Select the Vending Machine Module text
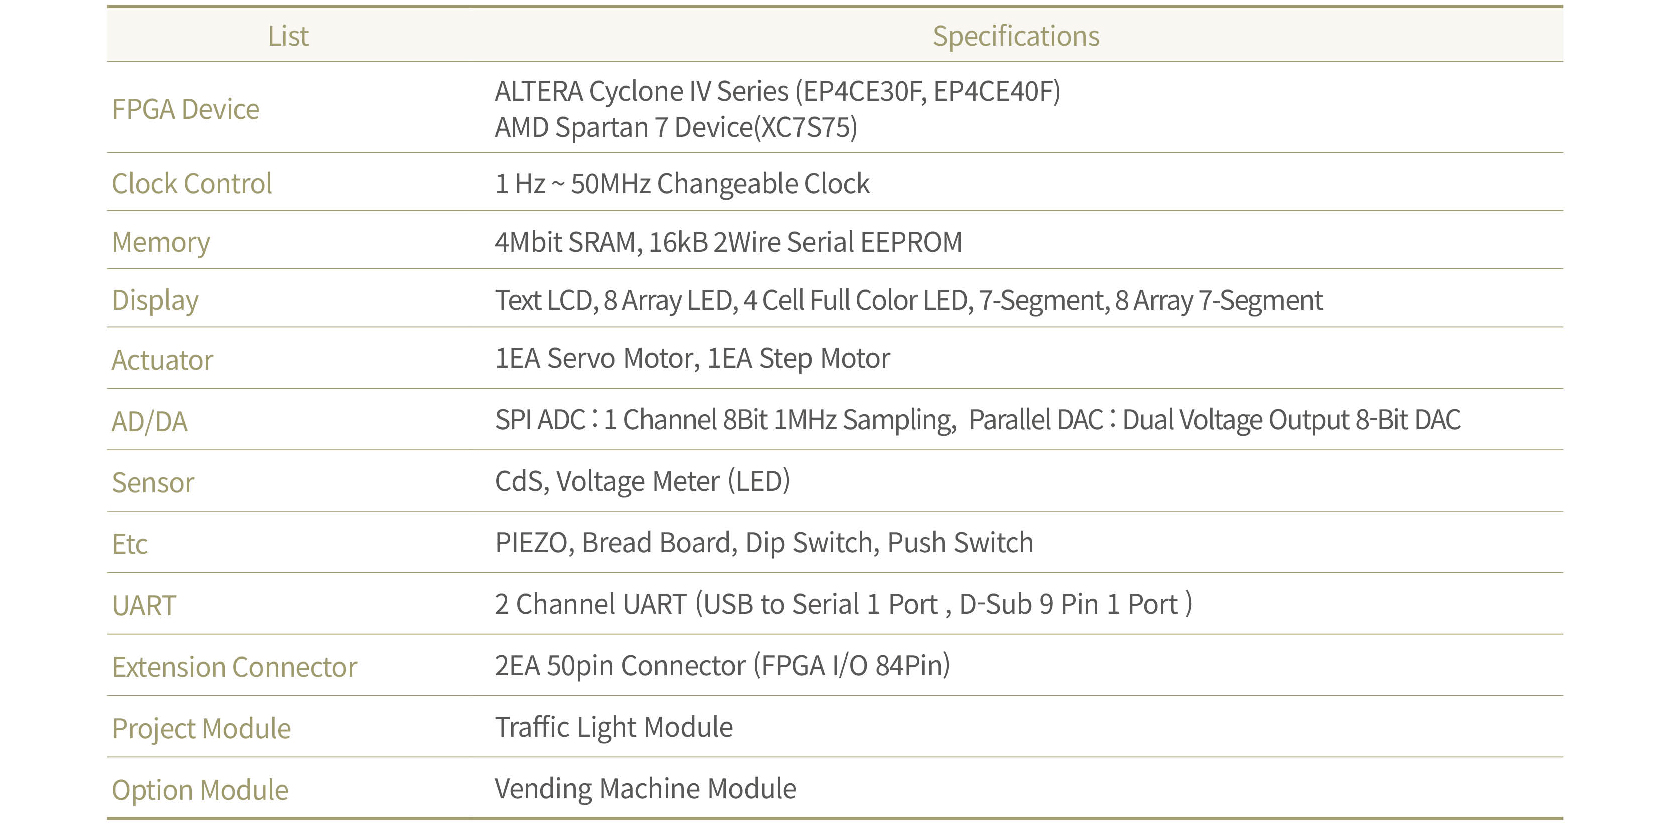1668x832 pixels. [x=645, y=789]
